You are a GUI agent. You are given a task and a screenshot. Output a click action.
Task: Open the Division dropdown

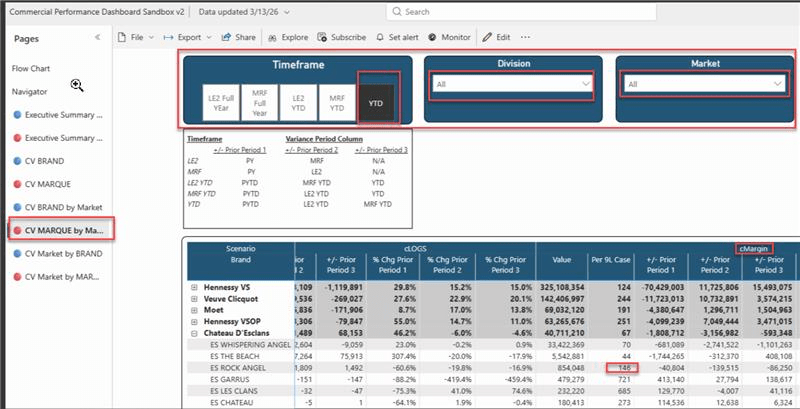[x=512, y=84]
